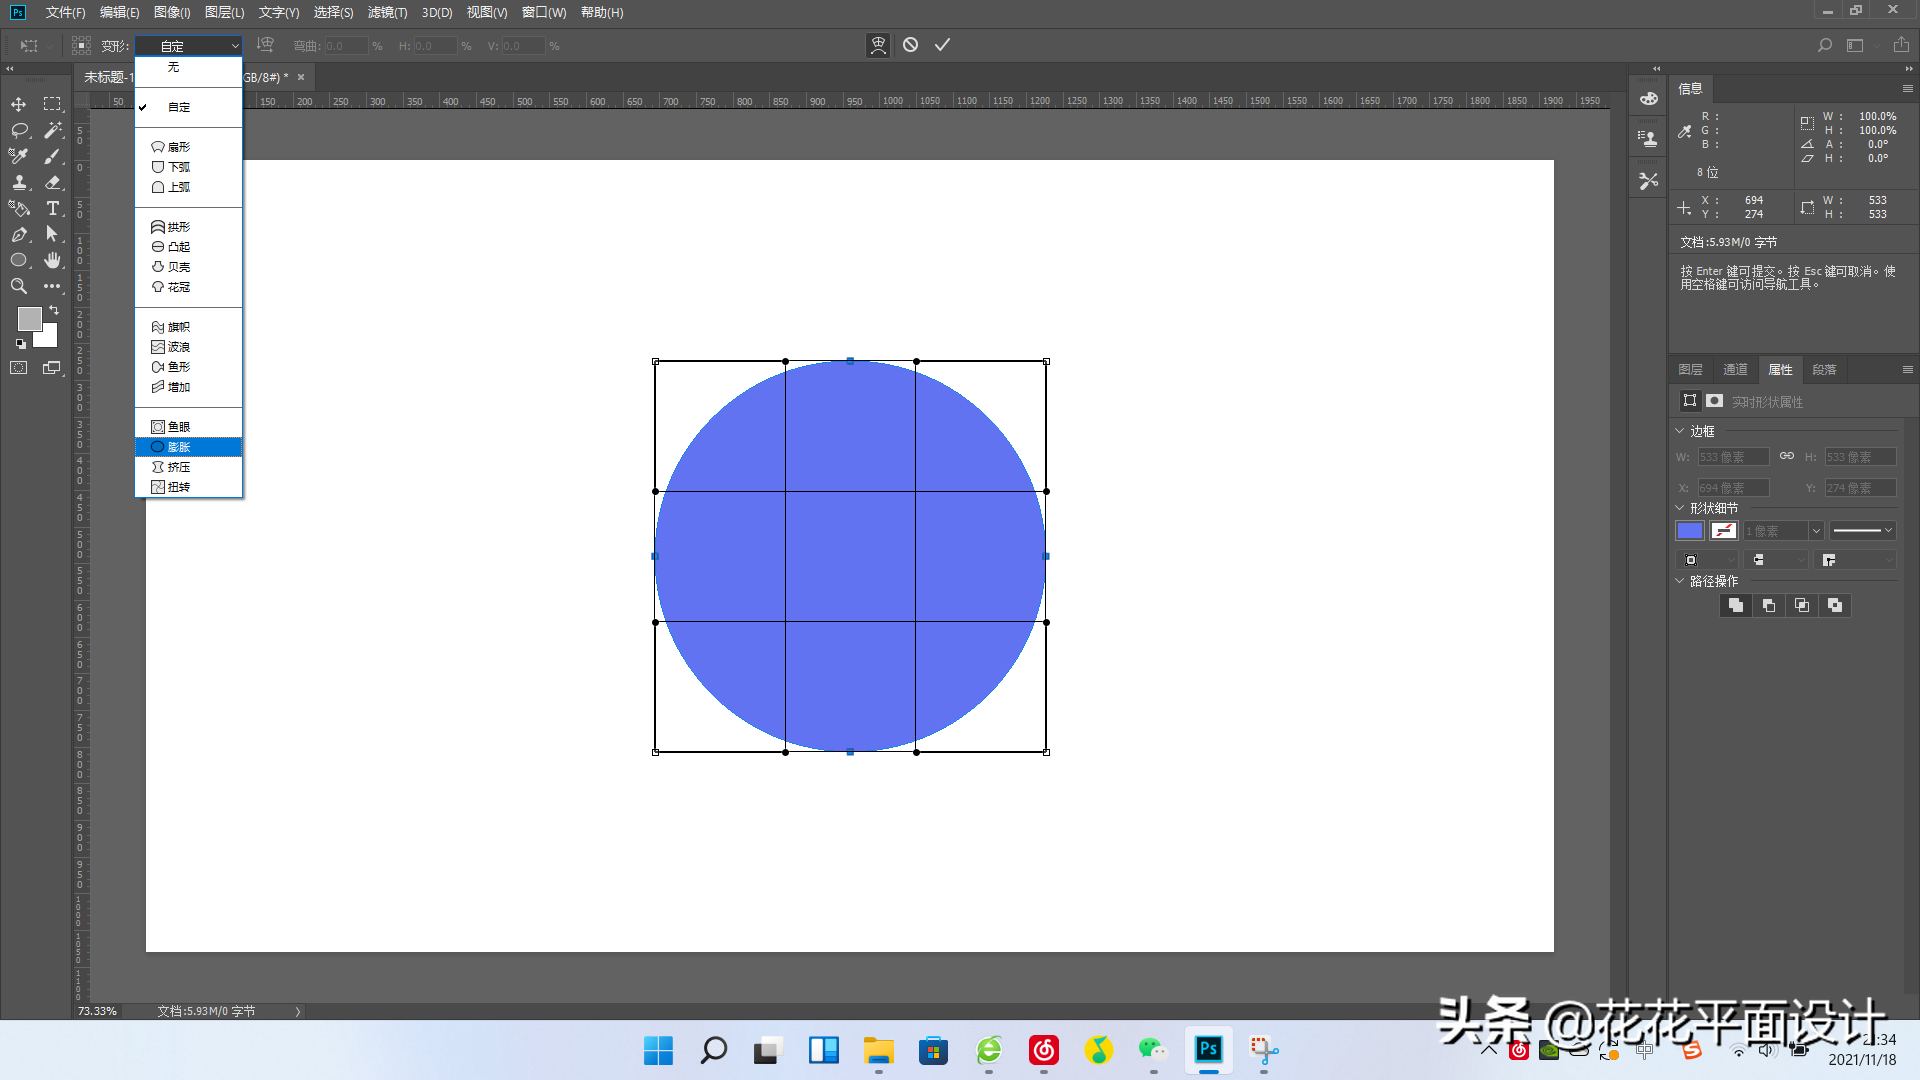Image resolution: width=1920 pixels, height=1080 pixels.
Task: Select the Path Selection arrow tool
Action: 52,234
